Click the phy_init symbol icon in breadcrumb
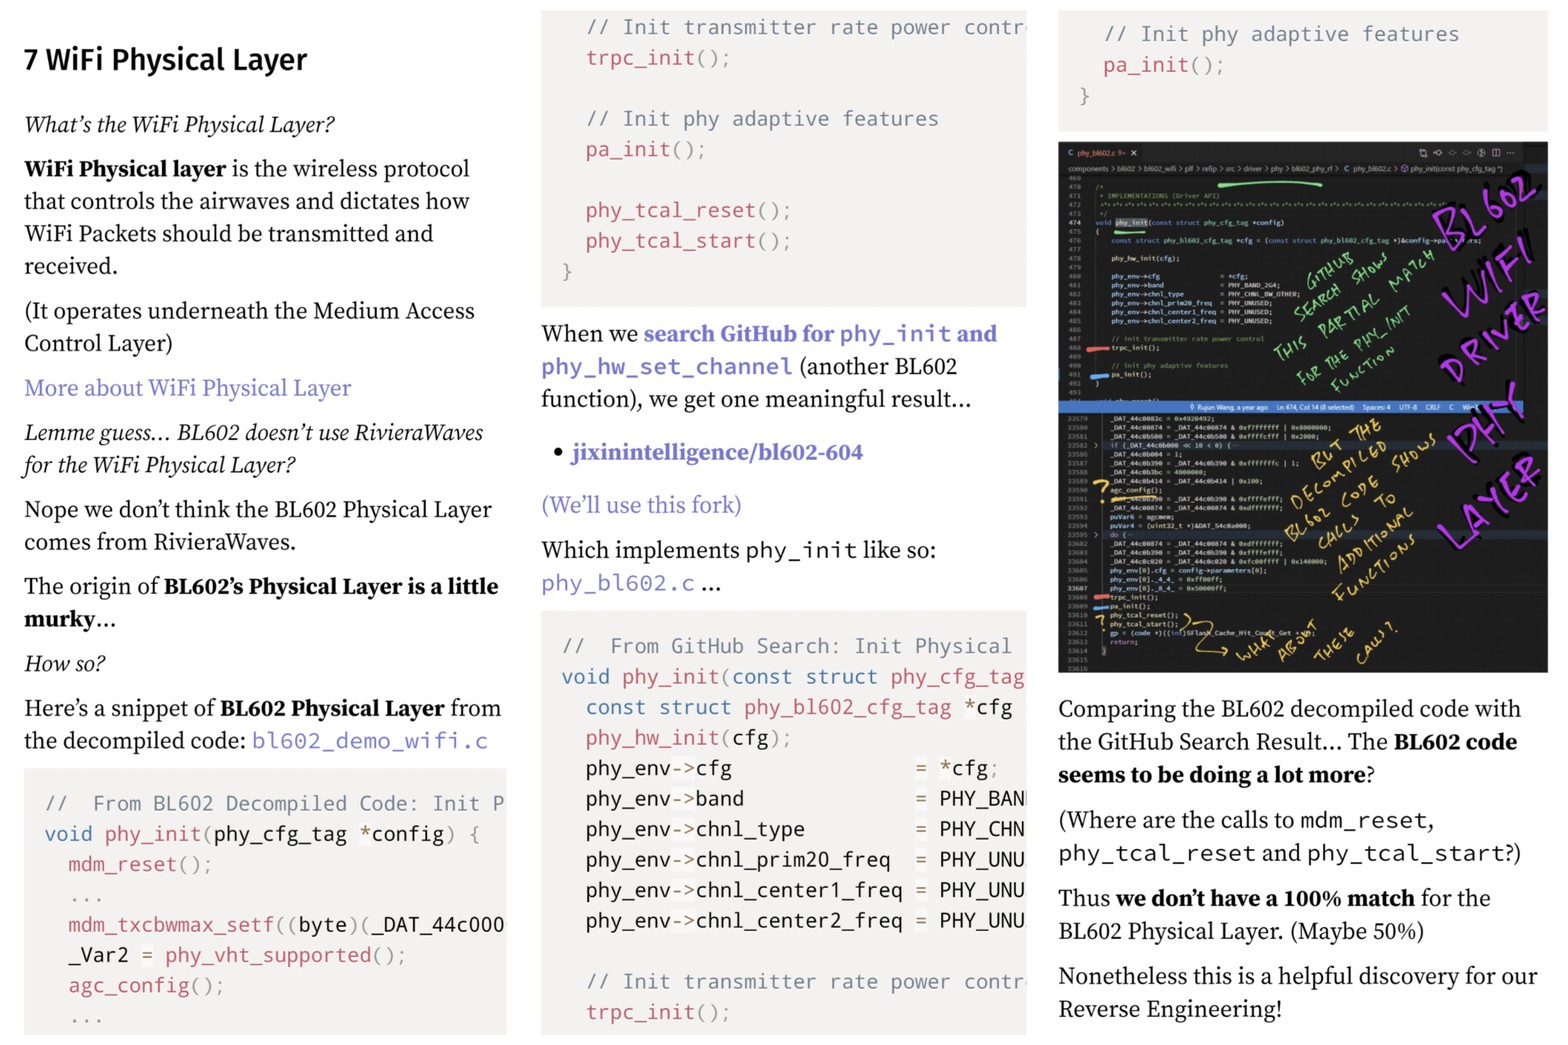This screenshot has height=1045, width=1568. 1405,169
